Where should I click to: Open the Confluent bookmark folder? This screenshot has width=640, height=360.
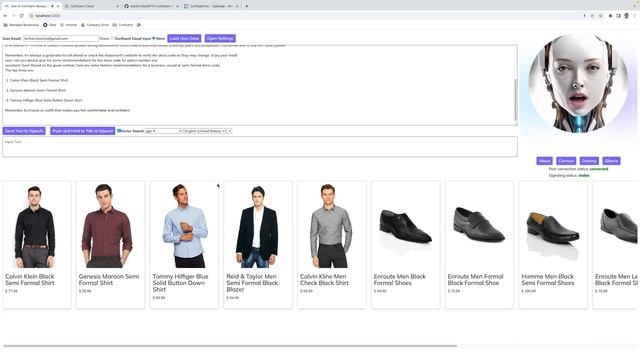123,25
